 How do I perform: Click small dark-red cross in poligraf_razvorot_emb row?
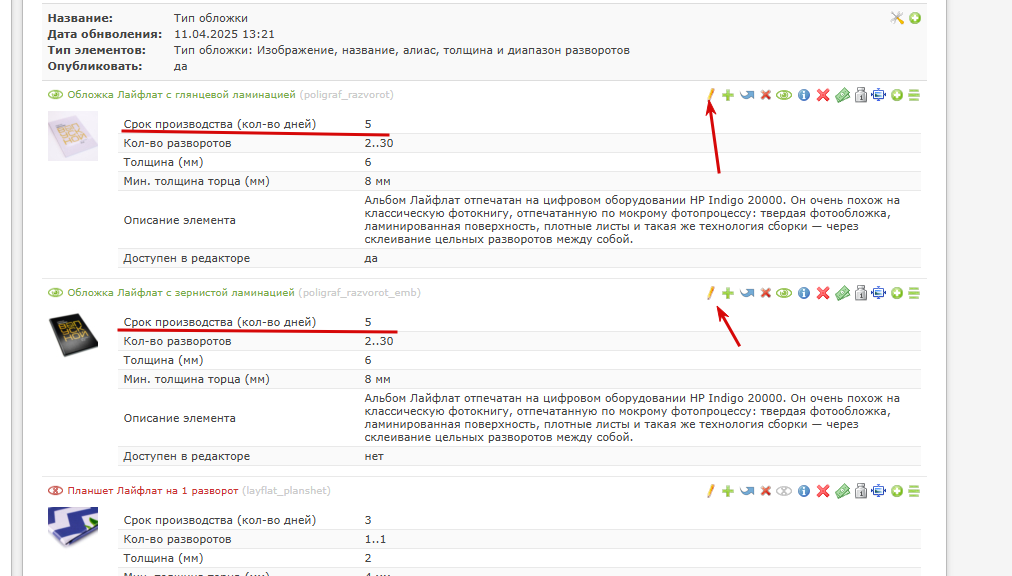click(x=765, y=293)
